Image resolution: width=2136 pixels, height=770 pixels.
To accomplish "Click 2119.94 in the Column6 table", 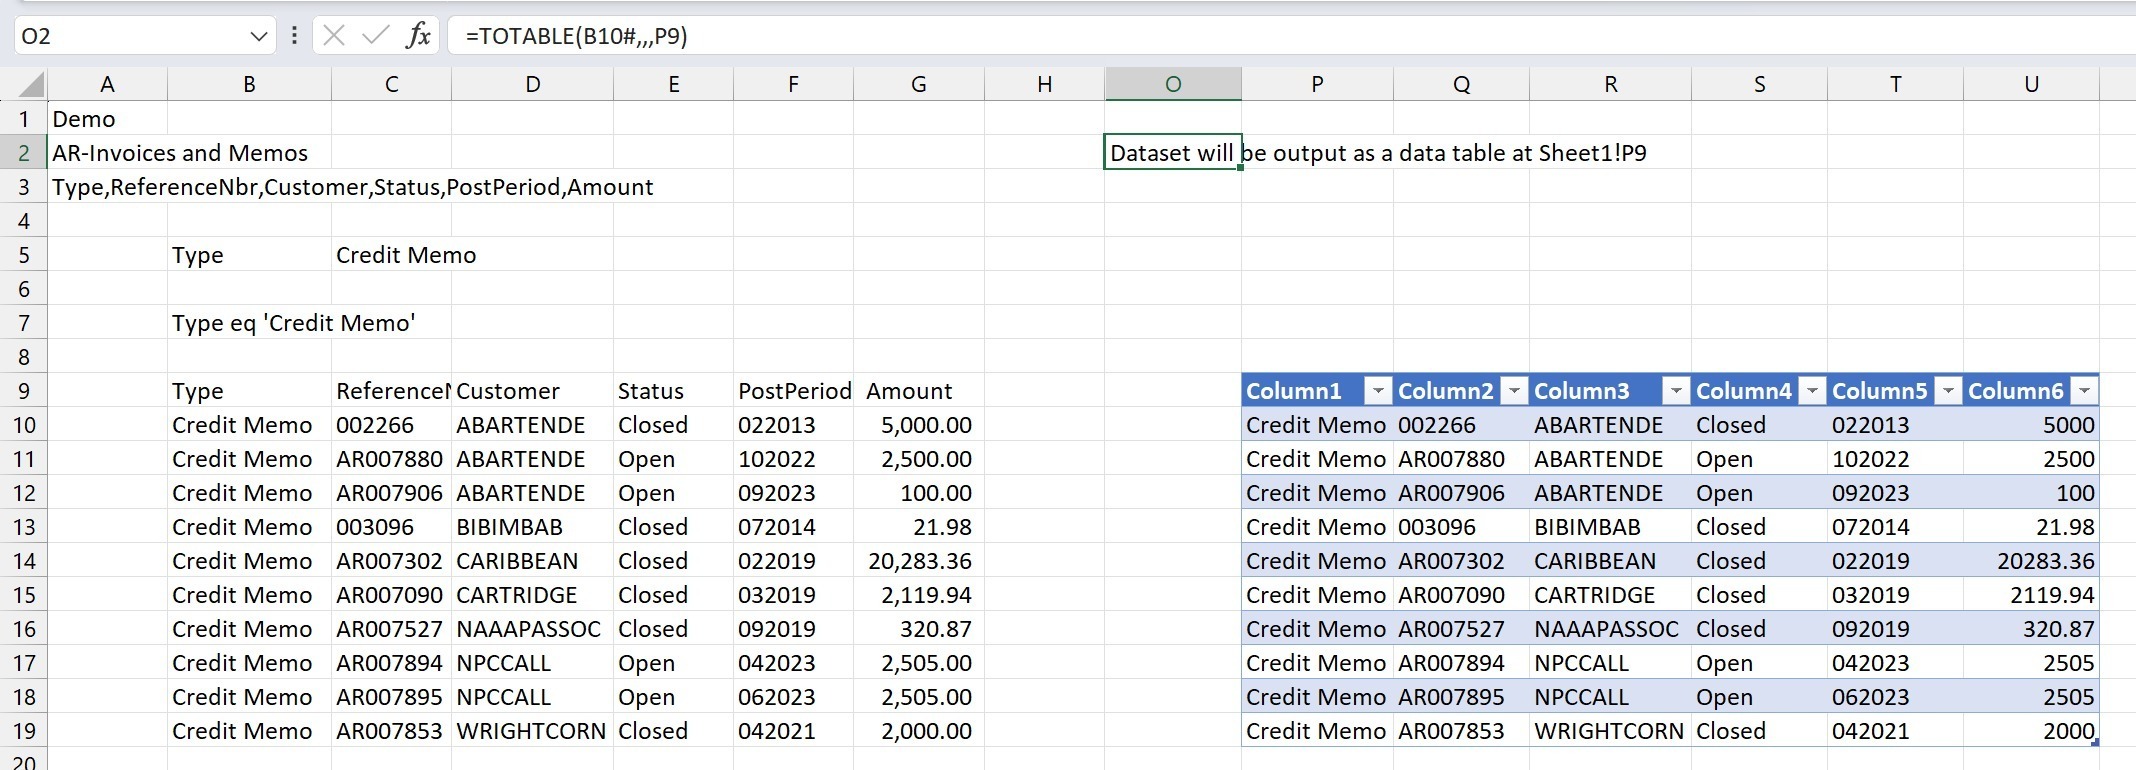I will pos(2031,595).
